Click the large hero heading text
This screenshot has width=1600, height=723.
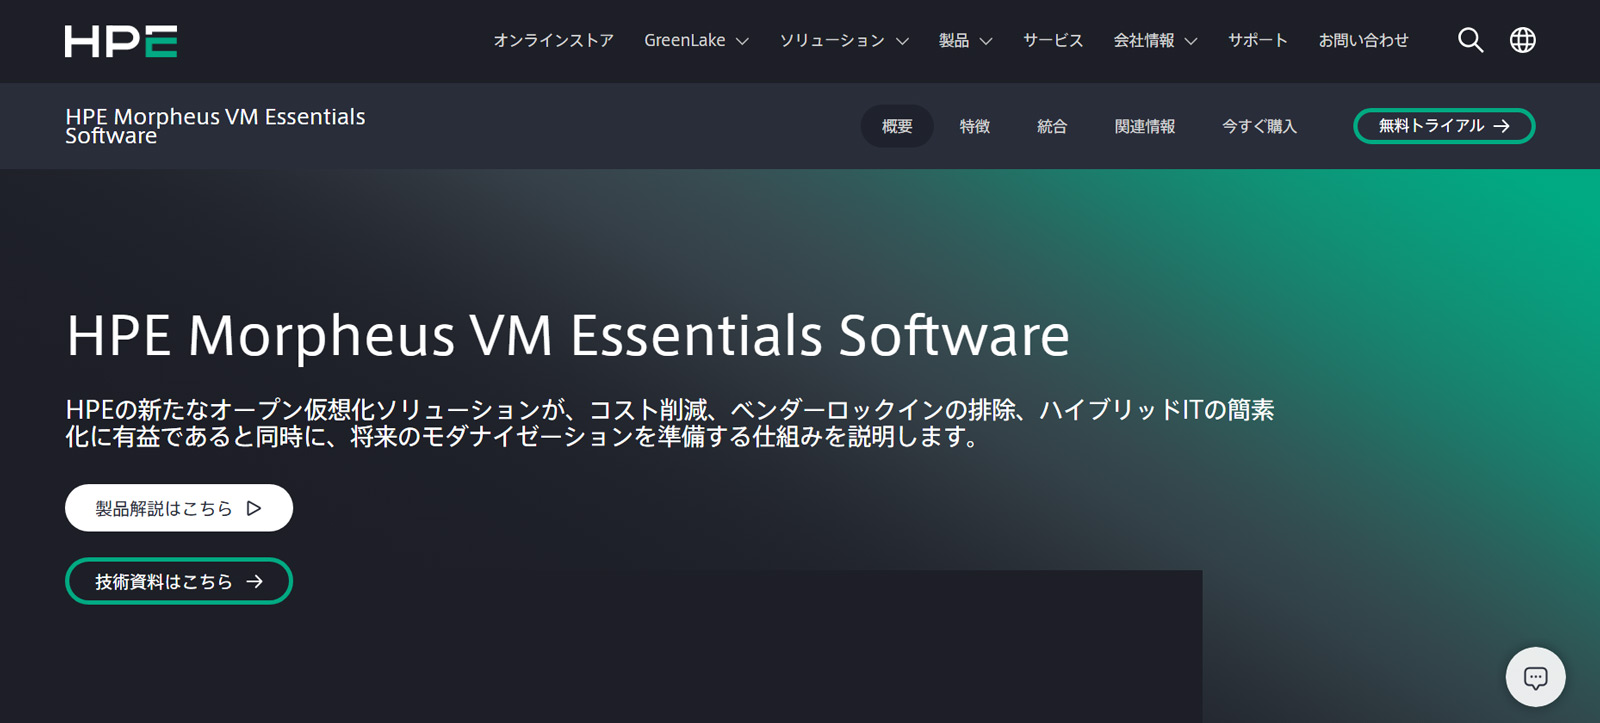568,335
